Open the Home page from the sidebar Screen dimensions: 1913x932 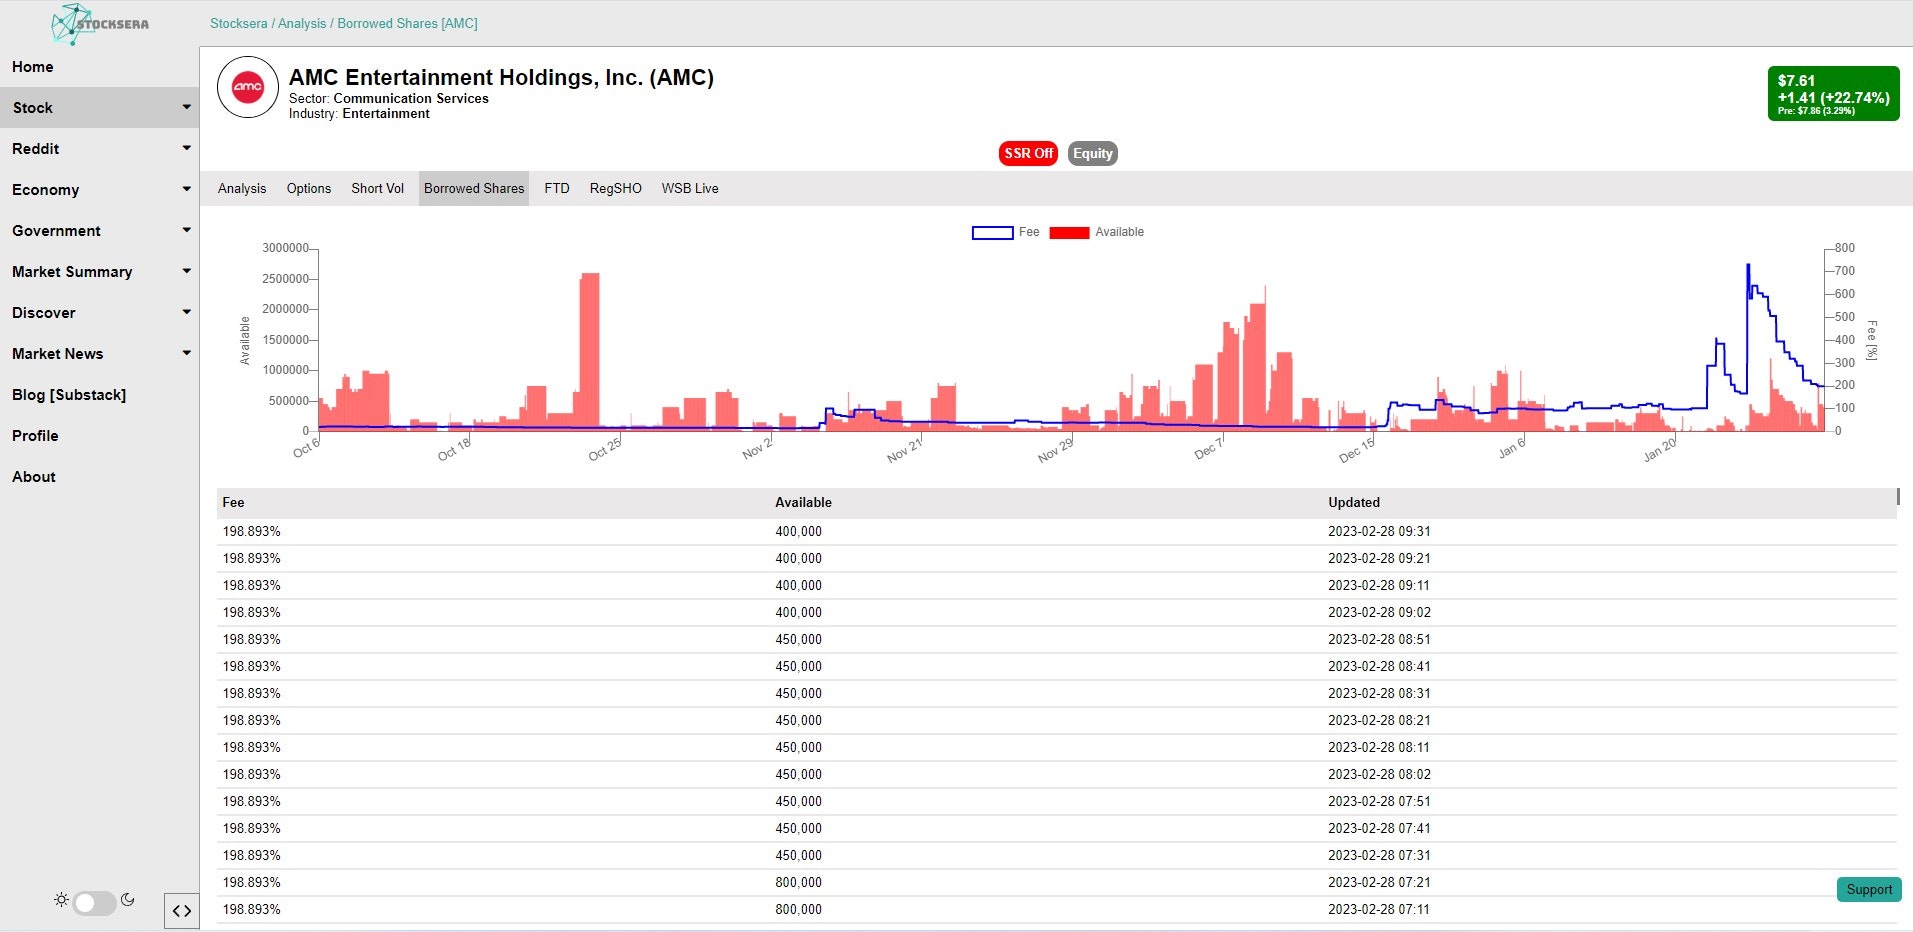click(x=33, y=66)
